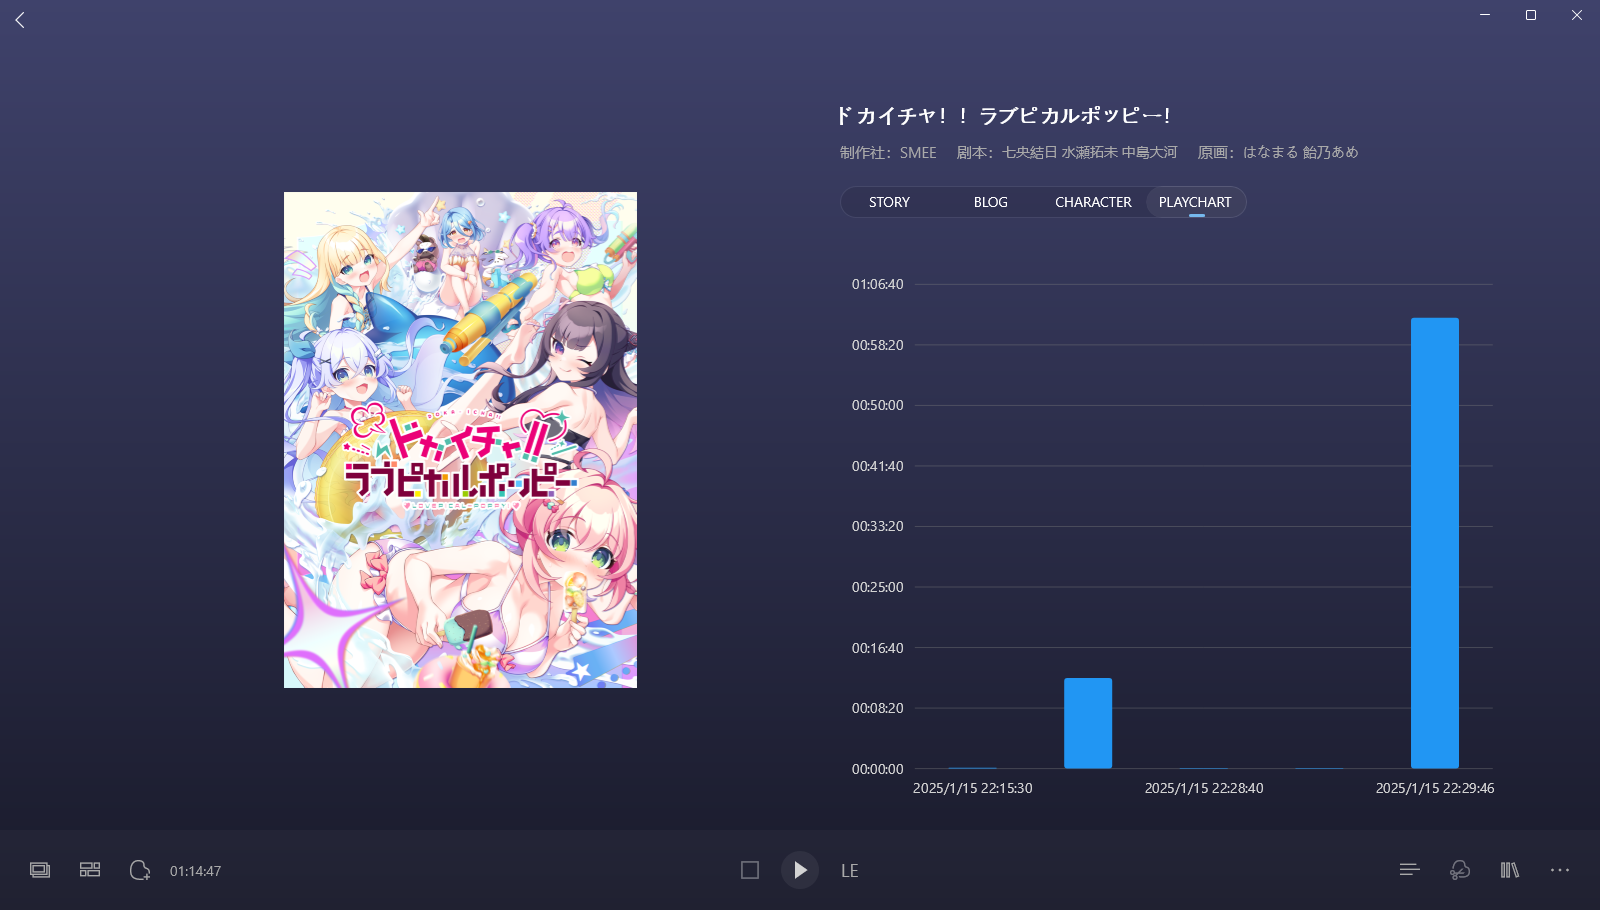Image resolution: width=1600 pixels, height=910 pixels.
Task: Open the STORY tab
Action: coord(889,202)
